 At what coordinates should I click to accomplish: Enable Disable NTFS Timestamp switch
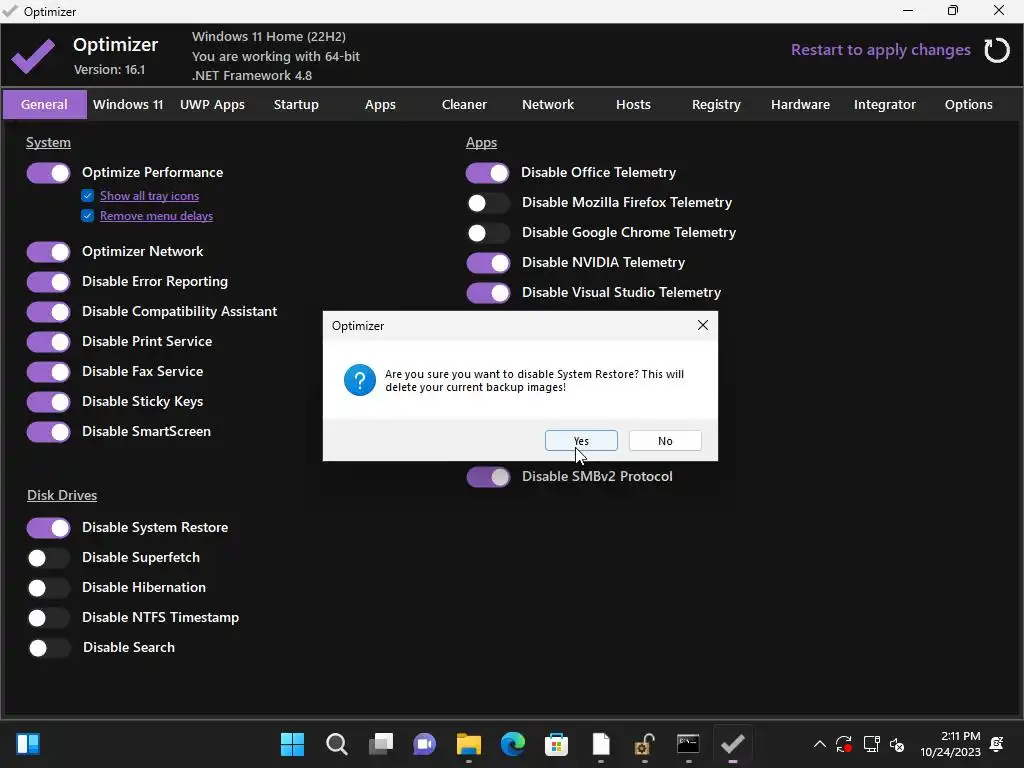coord(48,618)
